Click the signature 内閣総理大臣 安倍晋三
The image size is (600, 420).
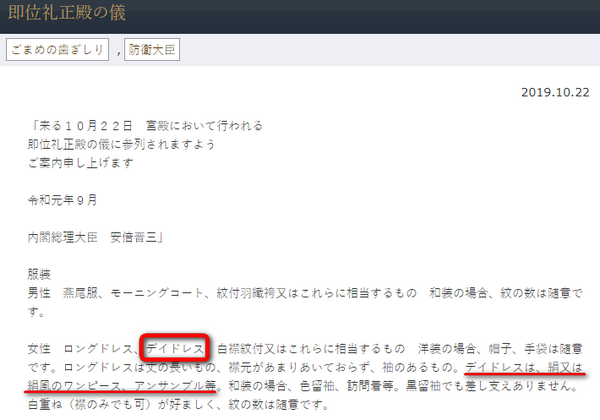pos(96,238)
